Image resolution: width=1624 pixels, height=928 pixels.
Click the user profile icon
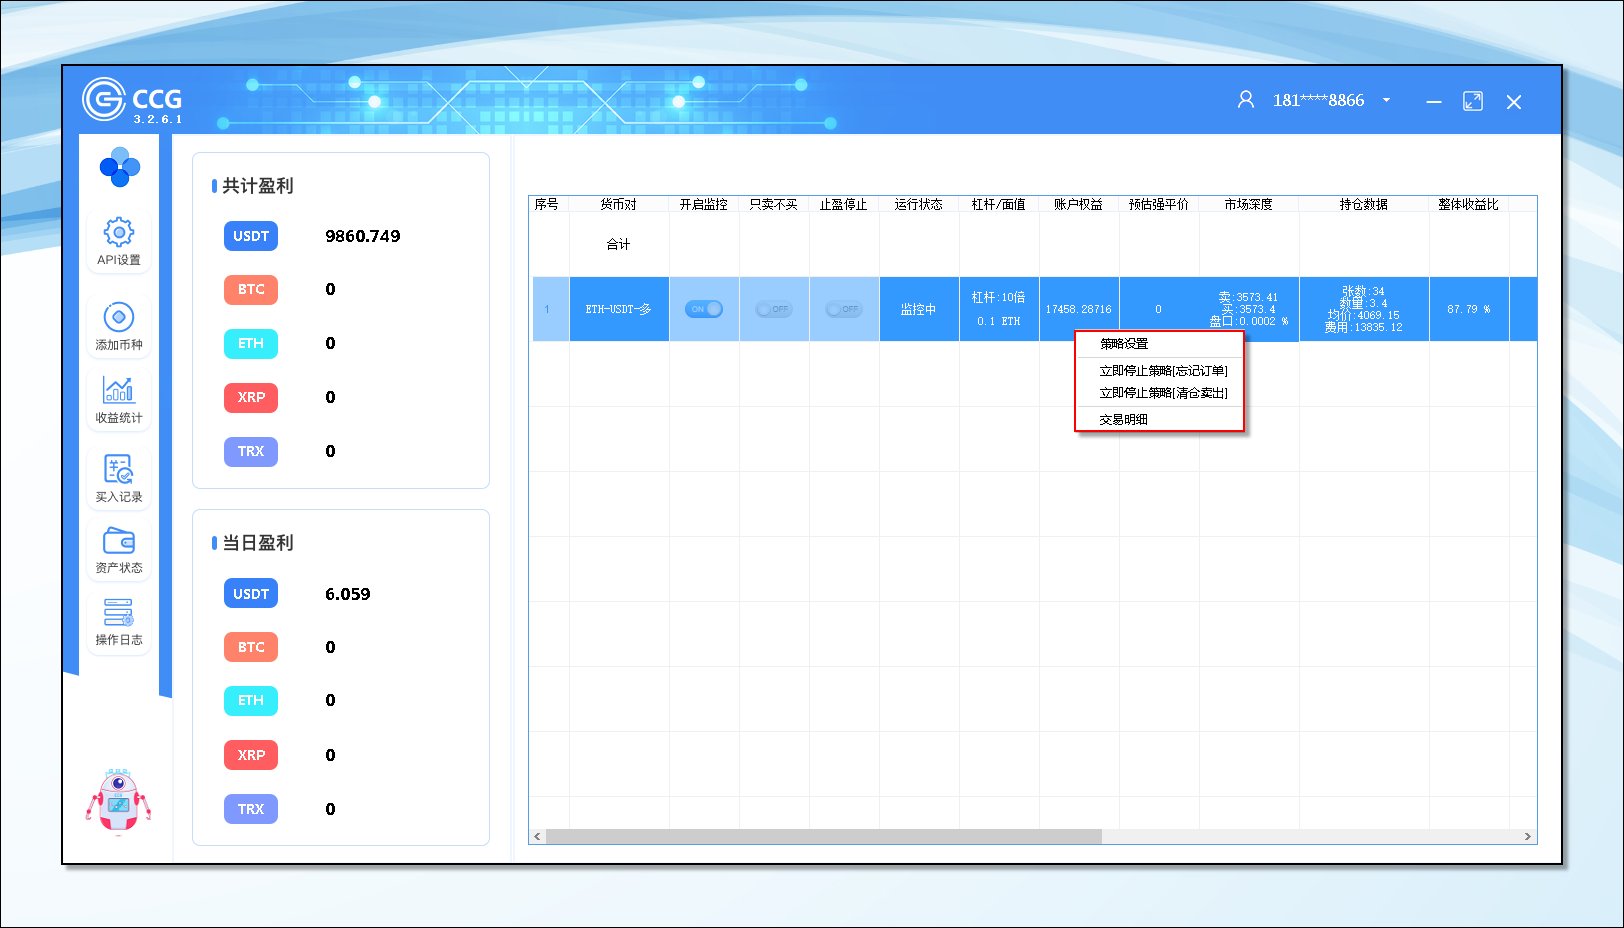click(x=1245, y=100)
